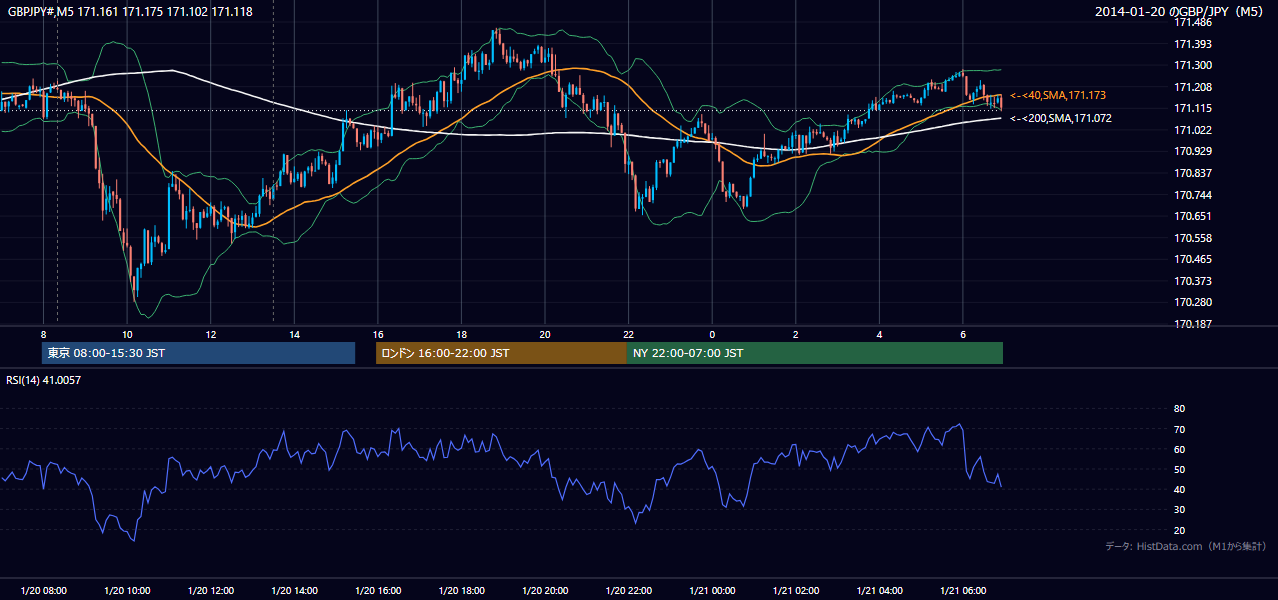The height and width of the screenshot is (600, 1278).
Task: Click the データ: HistData.com source credit
Action: (x=1186, y=546)
